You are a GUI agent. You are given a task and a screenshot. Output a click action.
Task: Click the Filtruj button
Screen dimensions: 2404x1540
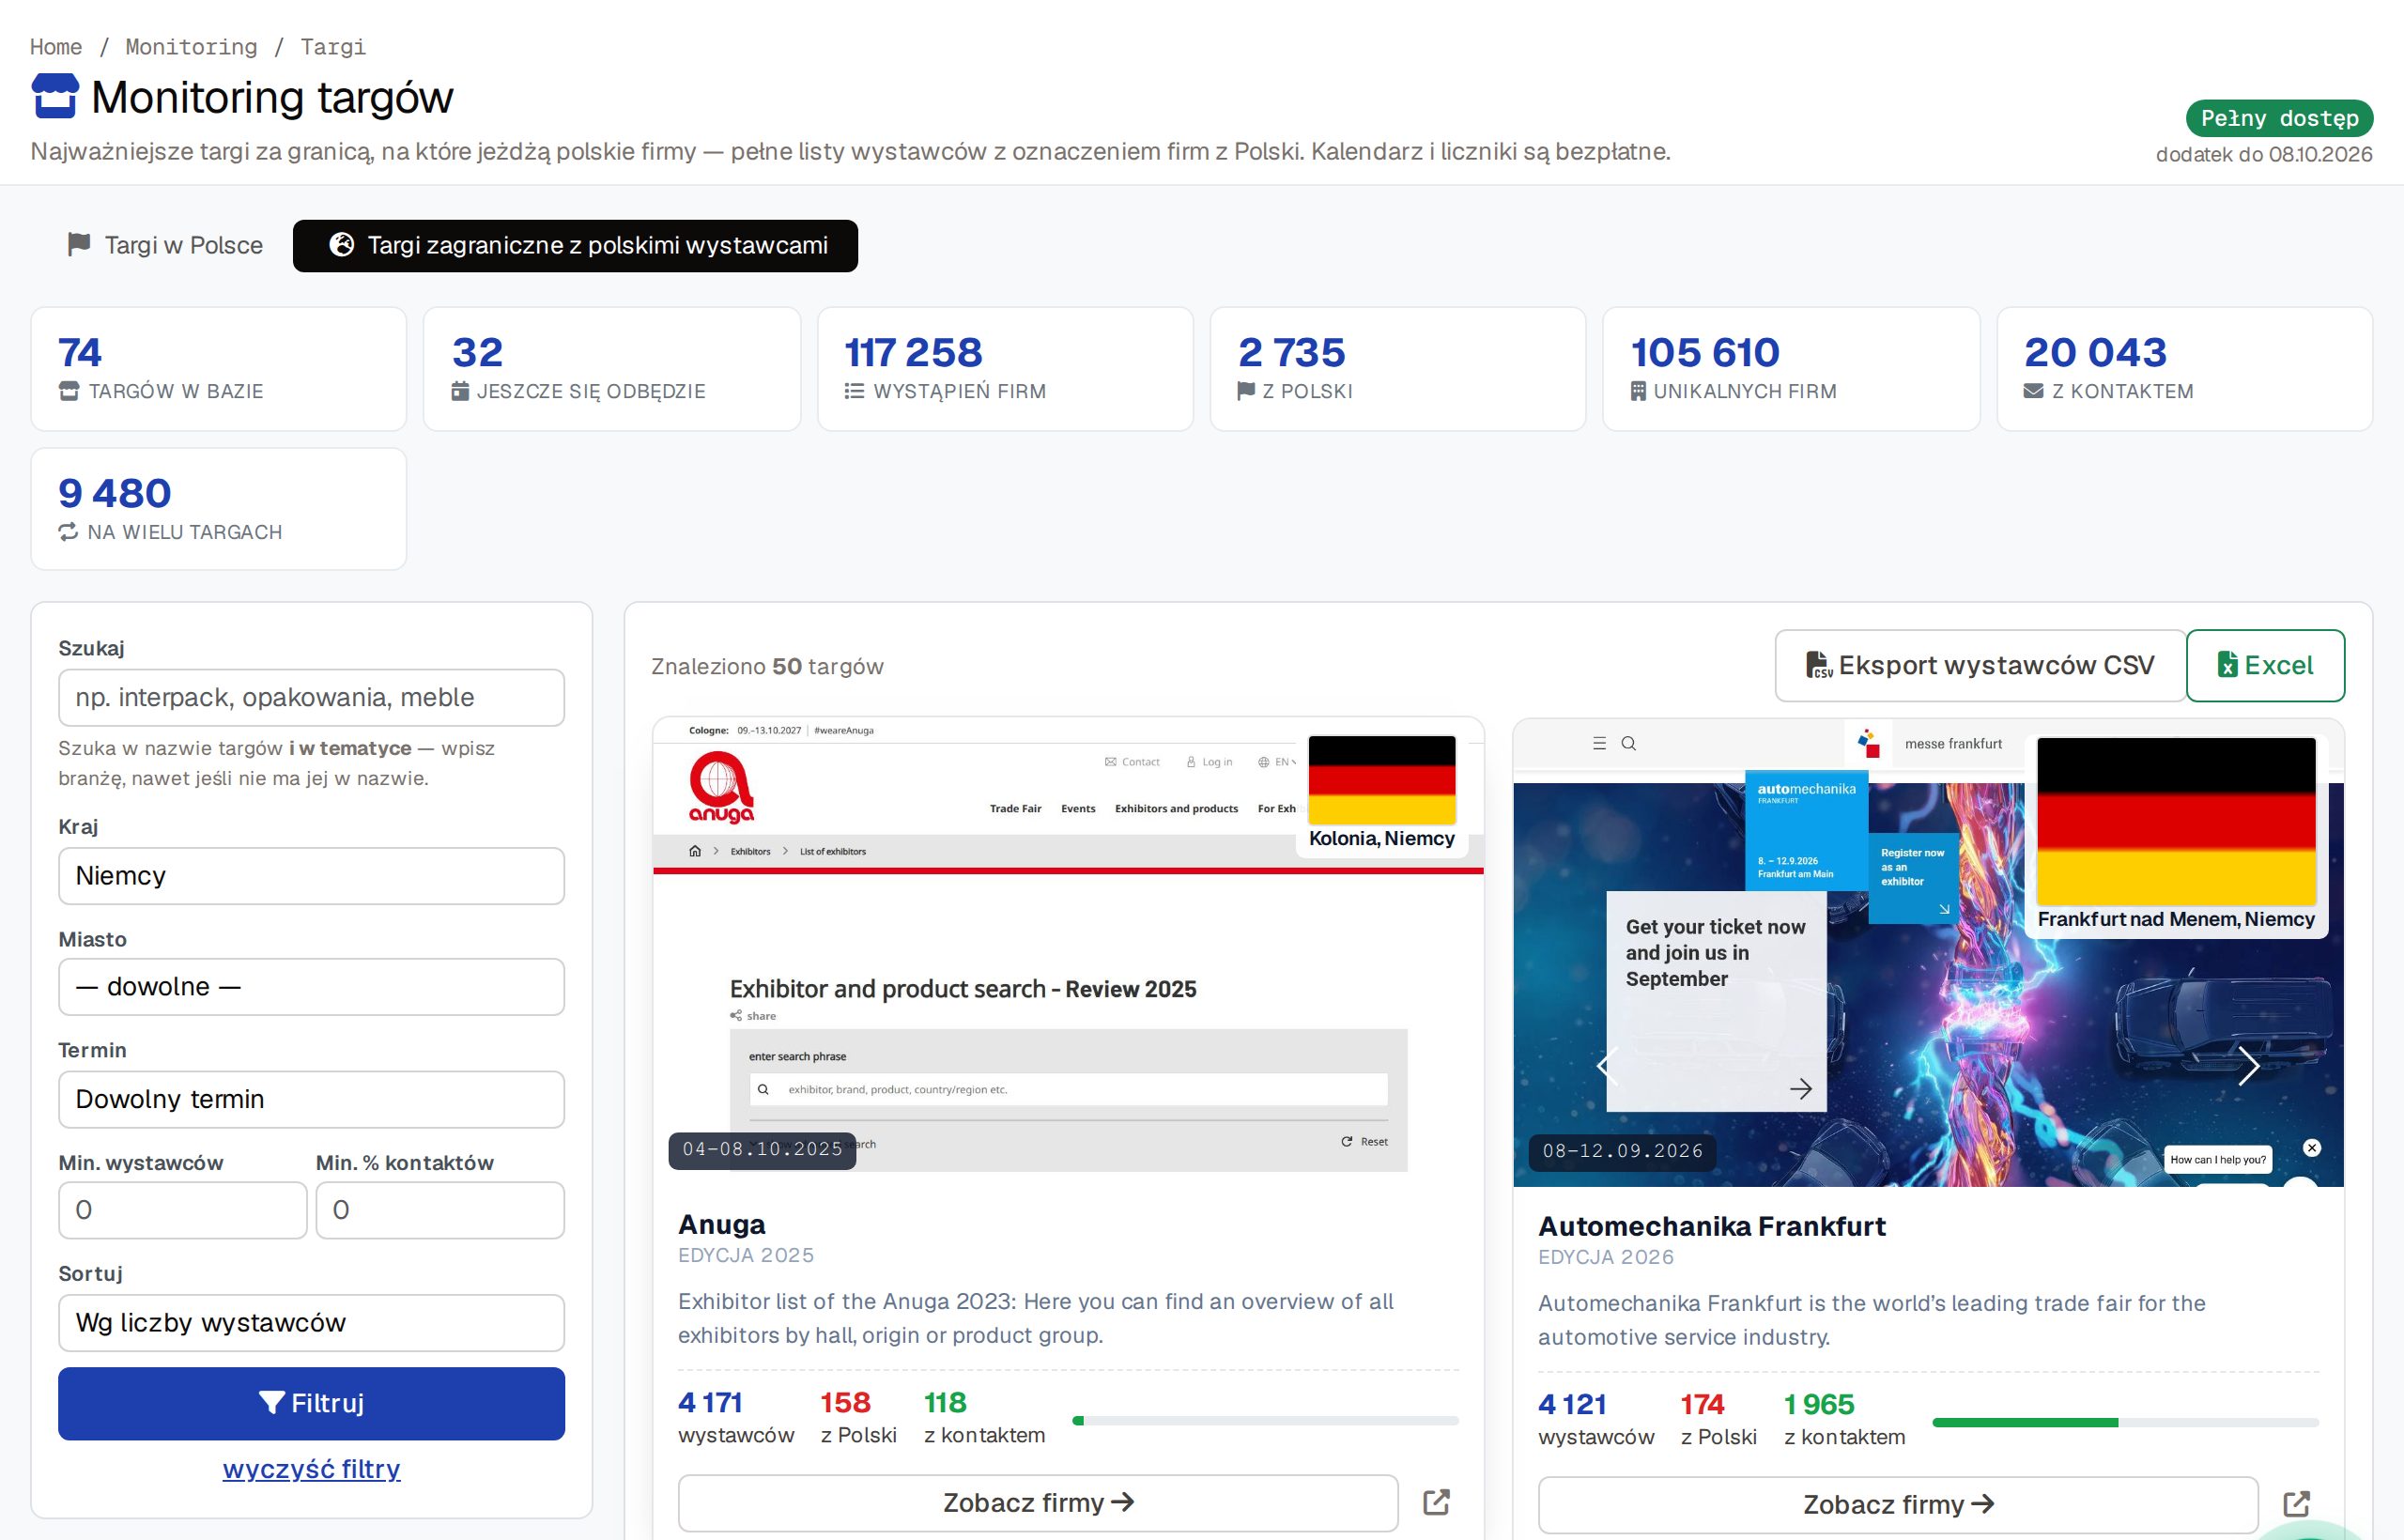[x=311, y=1403]
